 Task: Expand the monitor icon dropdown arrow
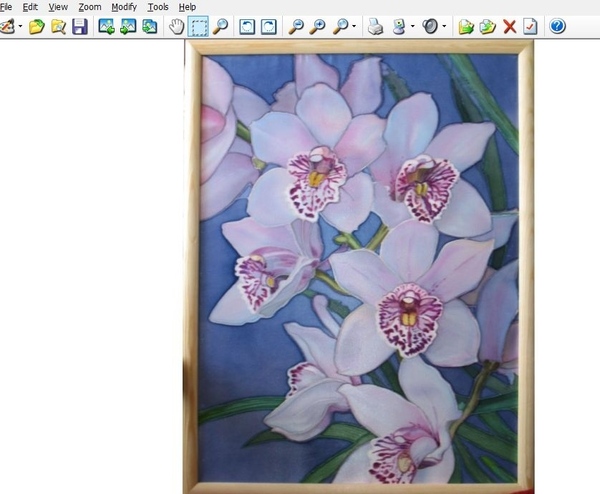click(412, 26)
